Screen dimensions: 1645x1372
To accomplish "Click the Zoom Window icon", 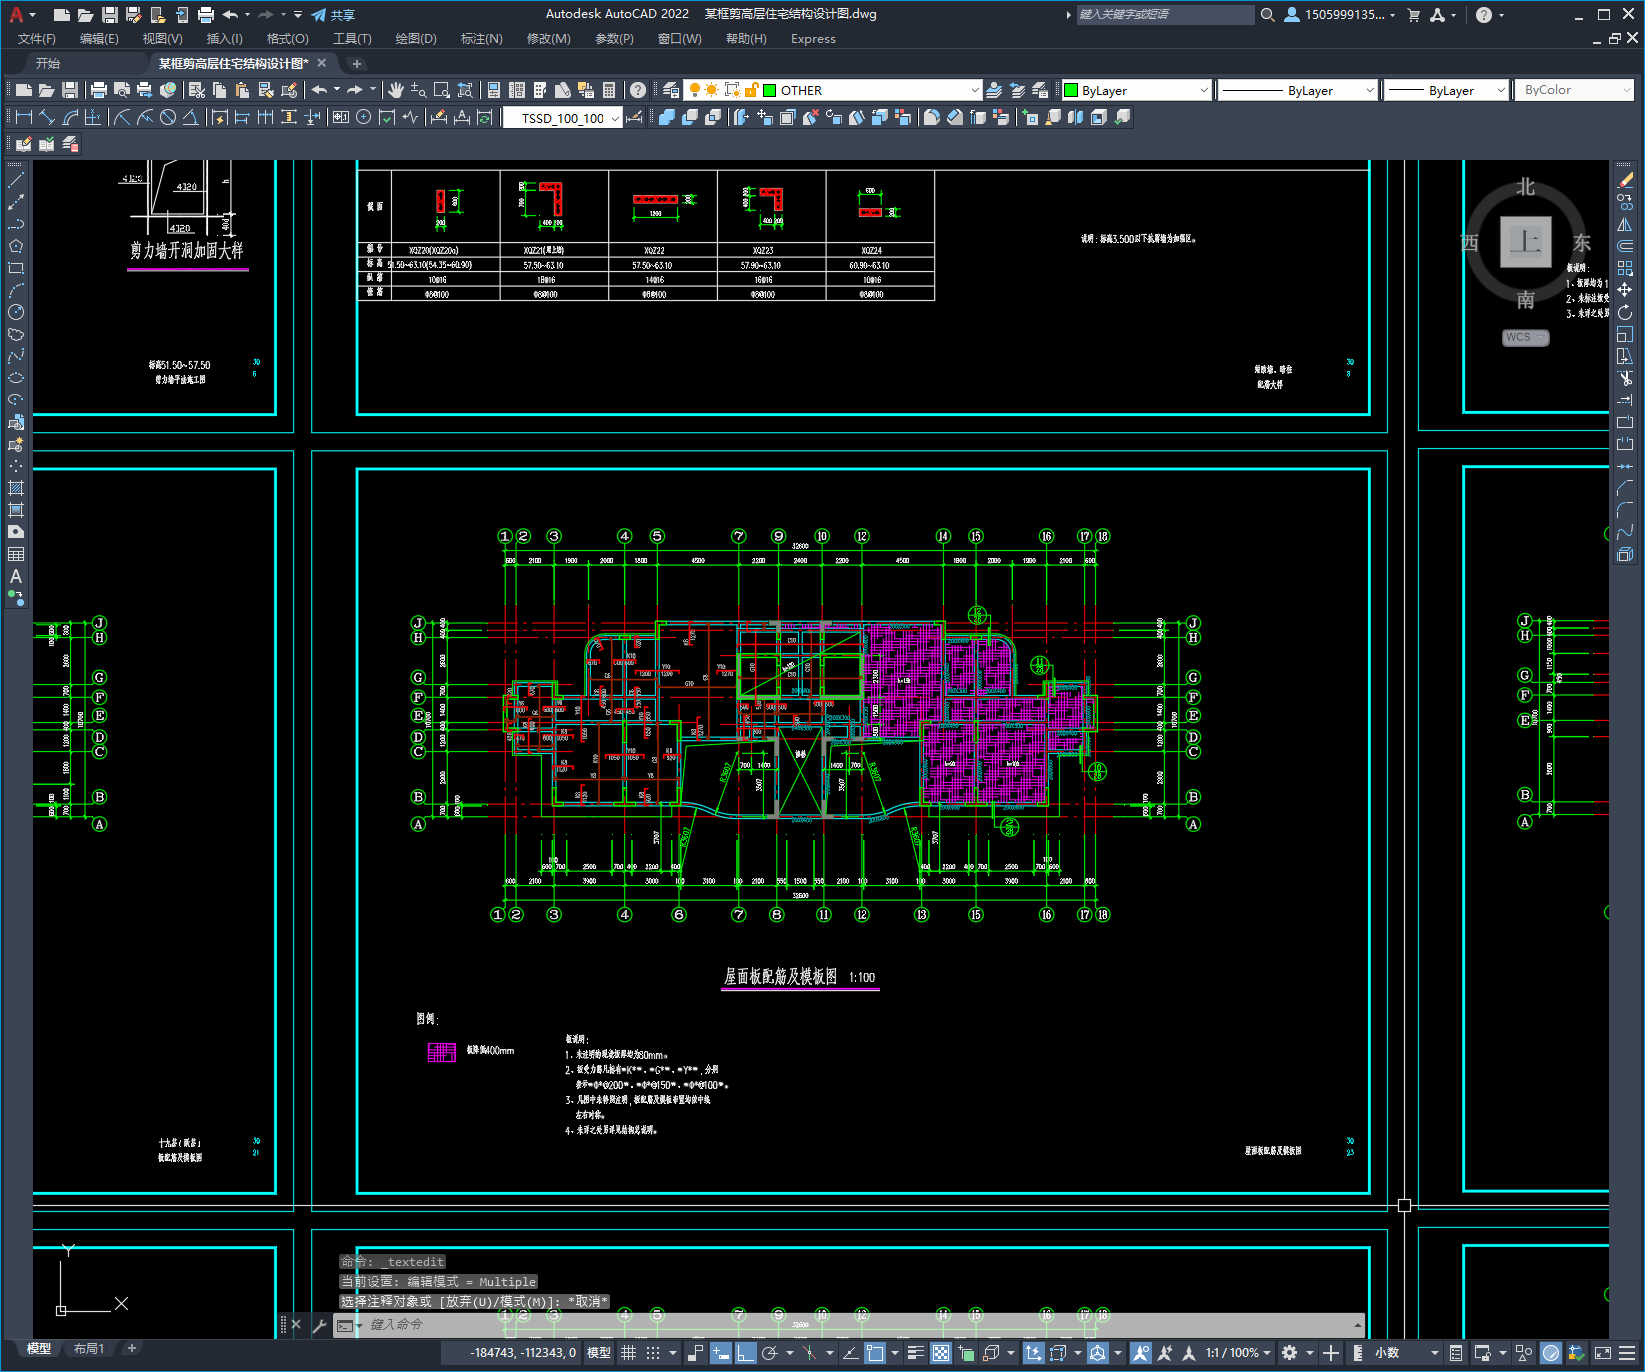I will pos(441,90).
